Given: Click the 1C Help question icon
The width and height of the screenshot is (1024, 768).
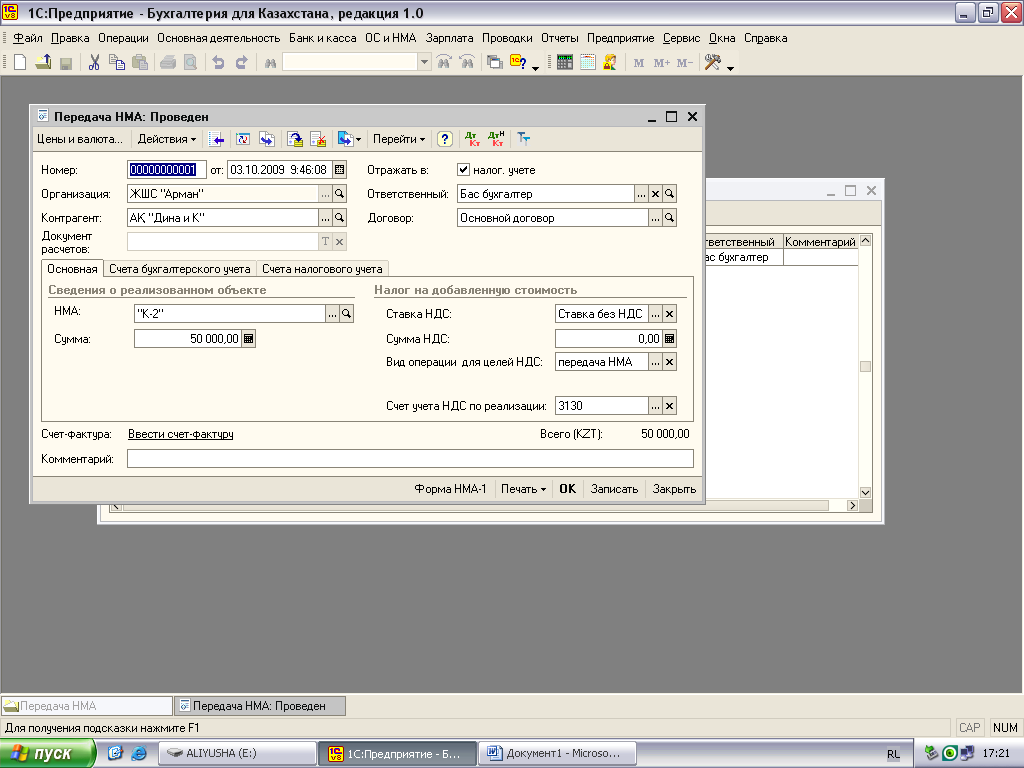Looking at the screenshot, I should tap(519, 63).
